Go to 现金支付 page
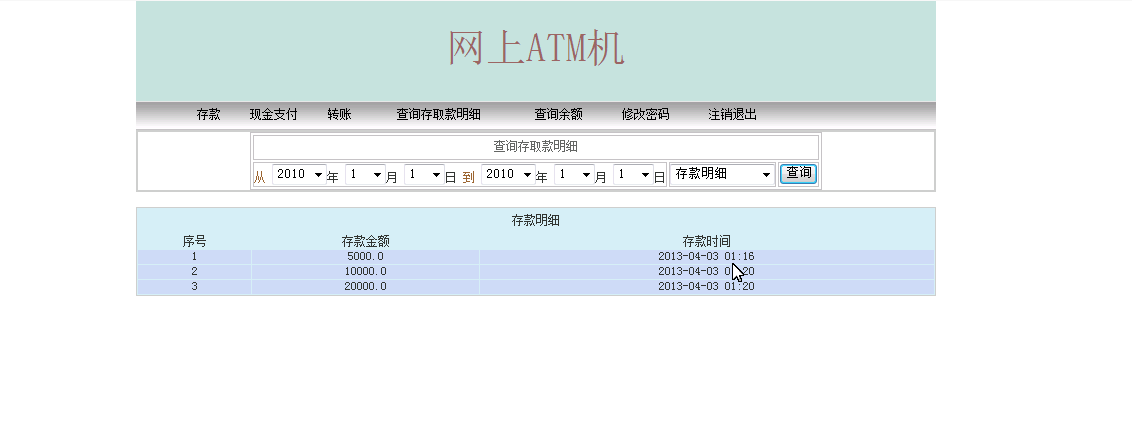Screen dimensions: 1132x442 click(x=274, y=114)
